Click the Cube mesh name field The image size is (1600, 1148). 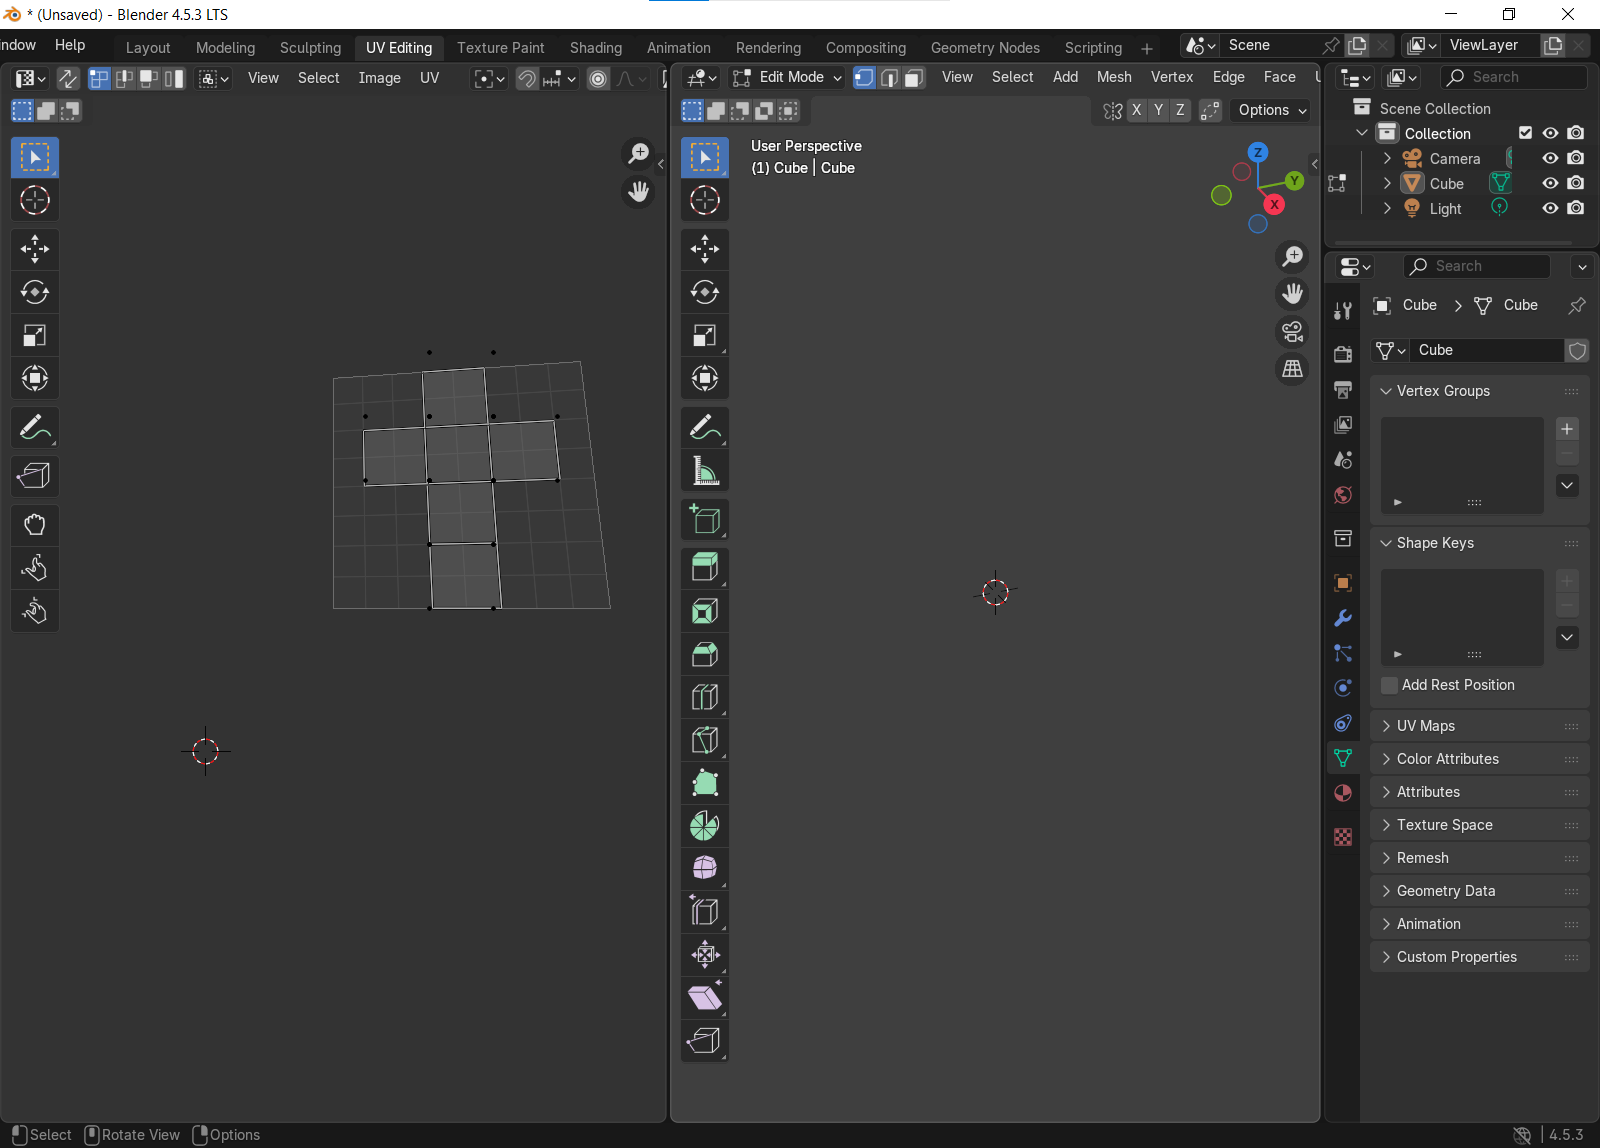pyautogui.click(x=1489, y=350)
